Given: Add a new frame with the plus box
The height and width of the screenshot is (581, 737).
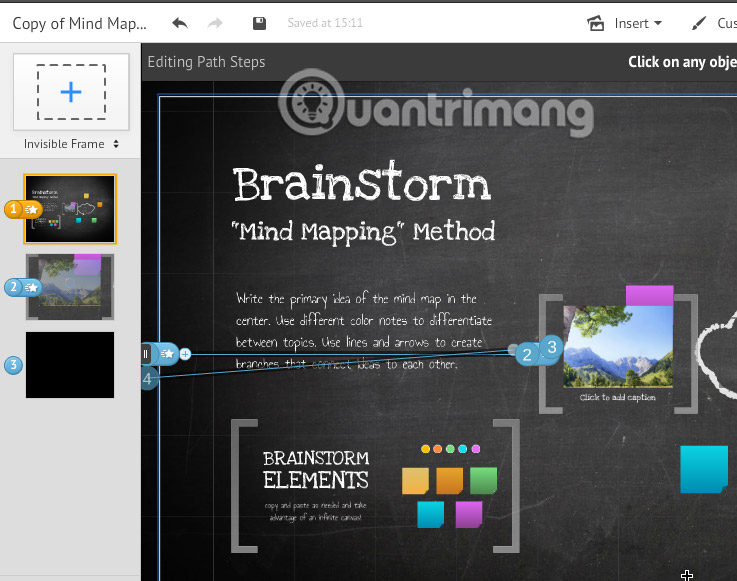Looking at the screenshot, I should click(x=71, y=92).
